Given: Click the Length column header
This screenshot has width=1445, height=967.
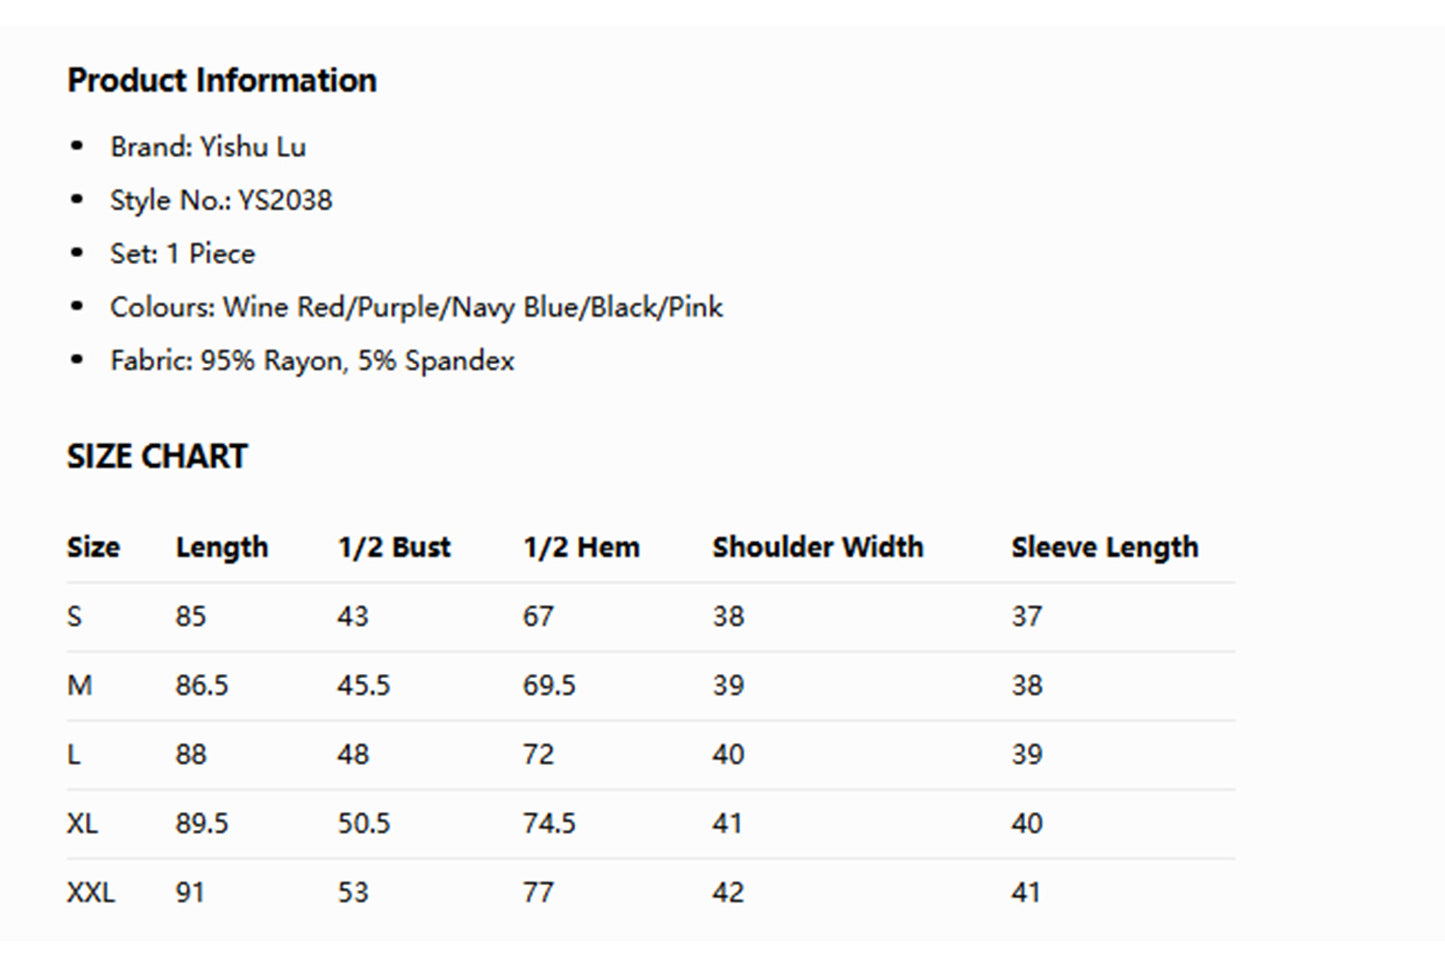Looking at the screenshot, I should [222, 547].
